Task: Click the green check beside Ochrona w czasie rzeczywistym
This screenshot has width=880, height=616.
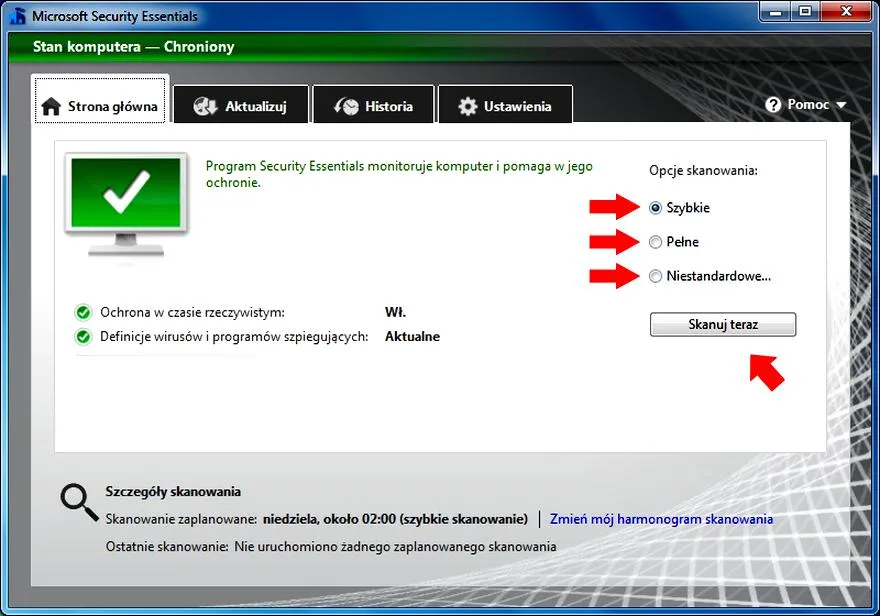Action: point(83,312)
